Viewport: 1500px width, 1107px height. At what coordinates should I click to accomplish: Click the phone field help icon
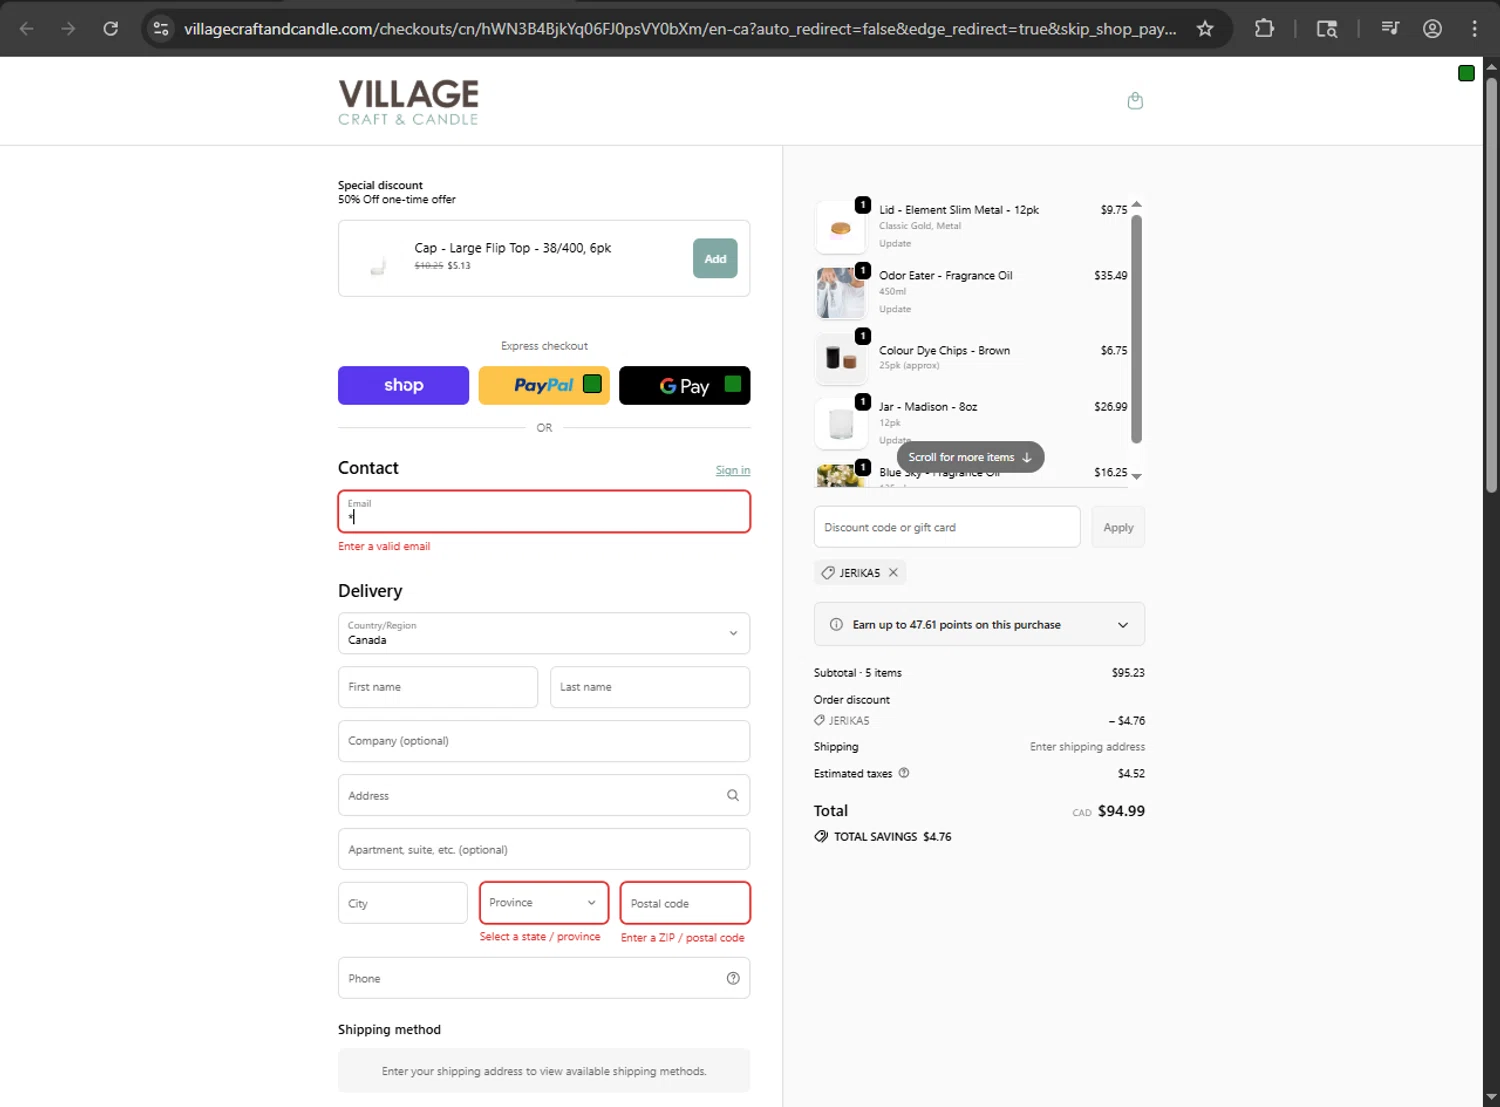tap(733, 978)
